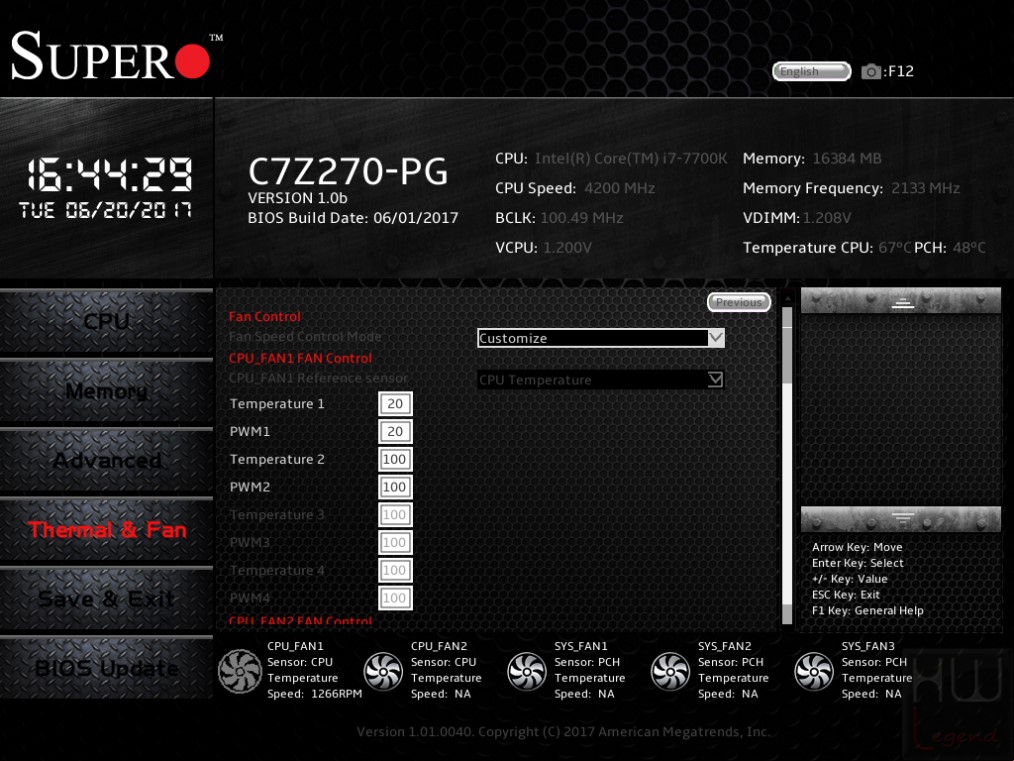This screenshot has width=1014, height=761.
Task: Click the SYS_FAN2 fan icon
Action: tap(671, 671)
